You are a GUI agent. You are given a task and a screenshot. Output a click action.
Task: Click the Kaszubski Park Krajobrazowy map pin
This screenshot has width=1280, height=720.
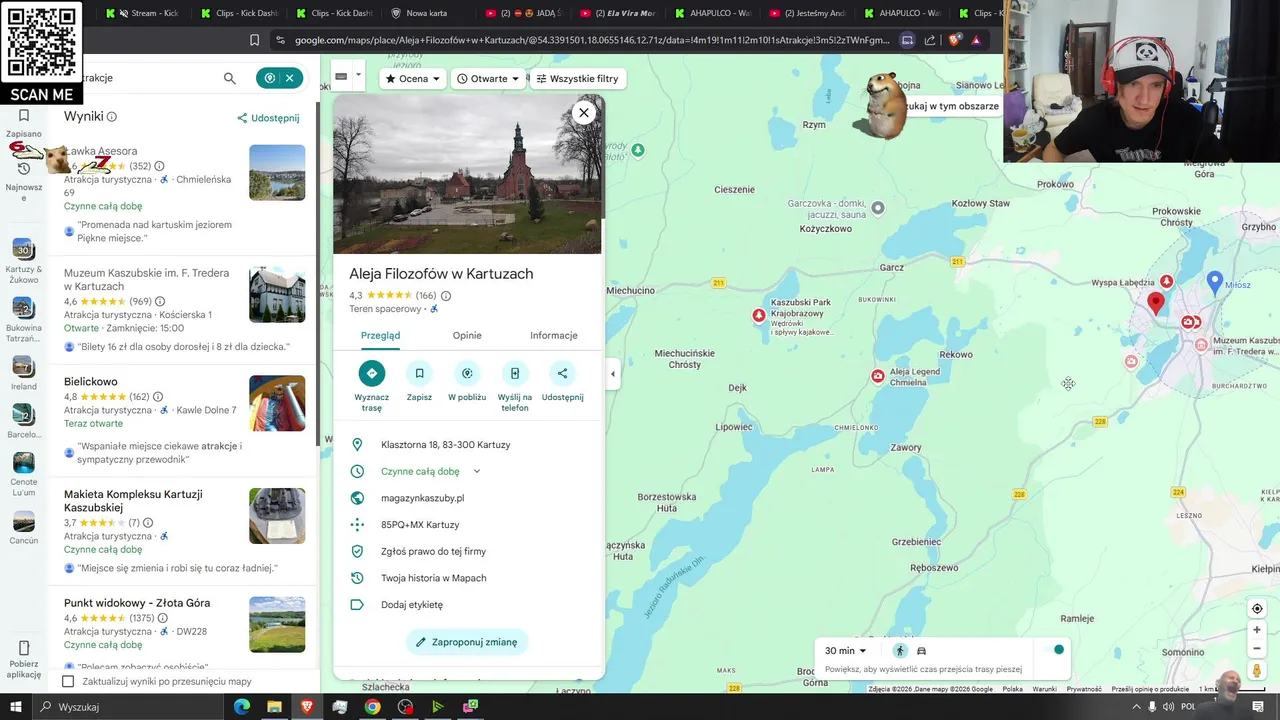pyautogui.click(x=759, y=316)
